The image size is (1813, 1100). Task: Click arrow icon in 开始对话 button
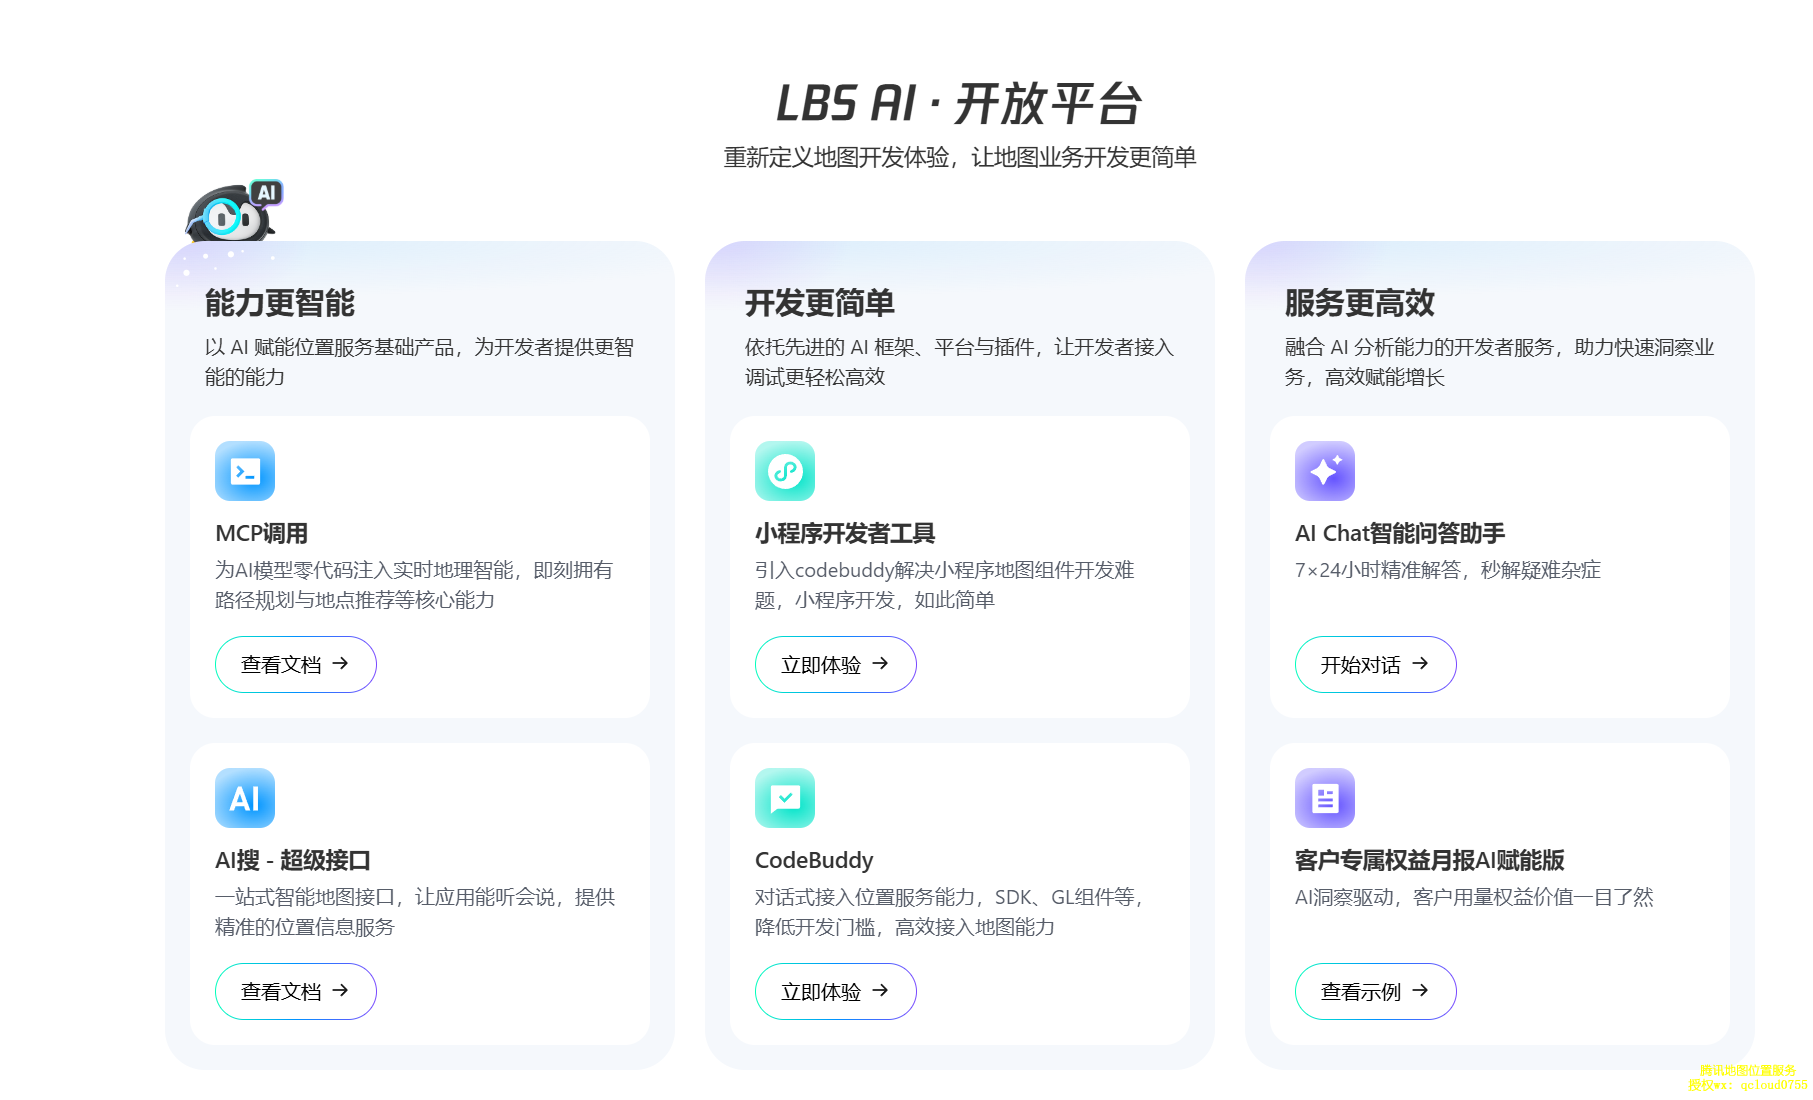pos(1420,664)
